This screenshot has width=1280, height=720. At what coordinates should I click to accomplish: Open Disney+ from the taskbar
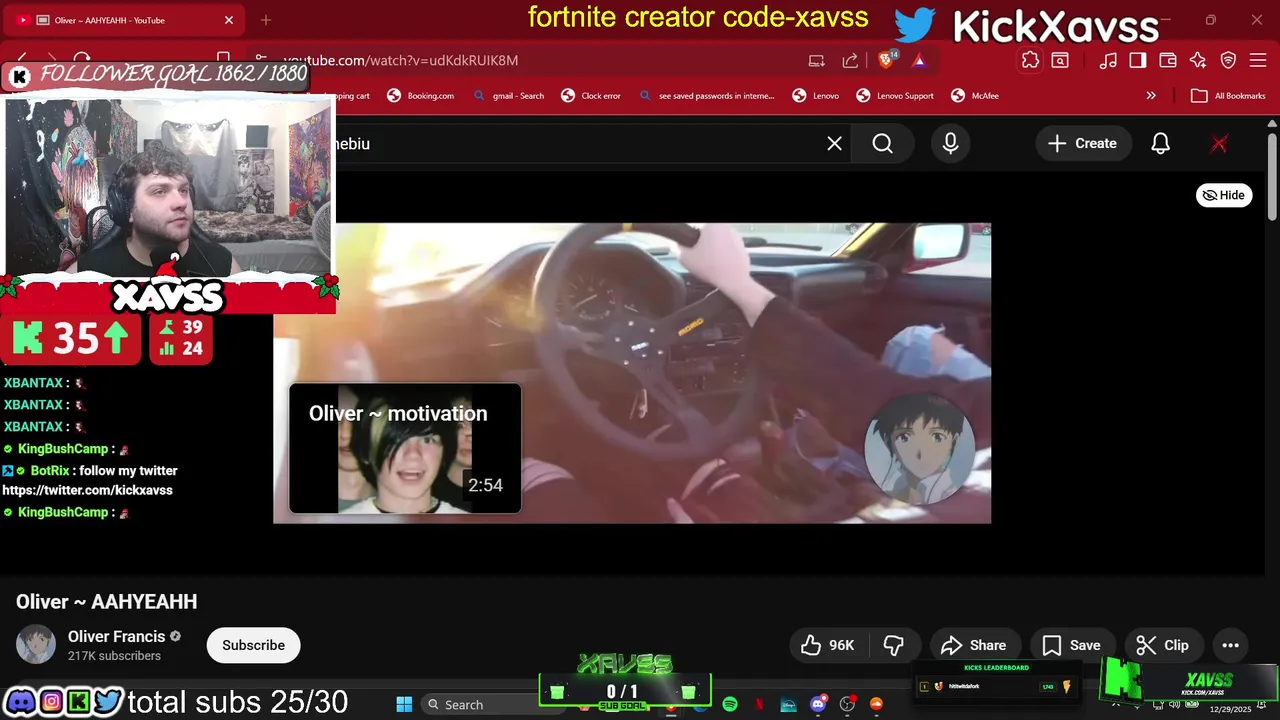point(789,704)
